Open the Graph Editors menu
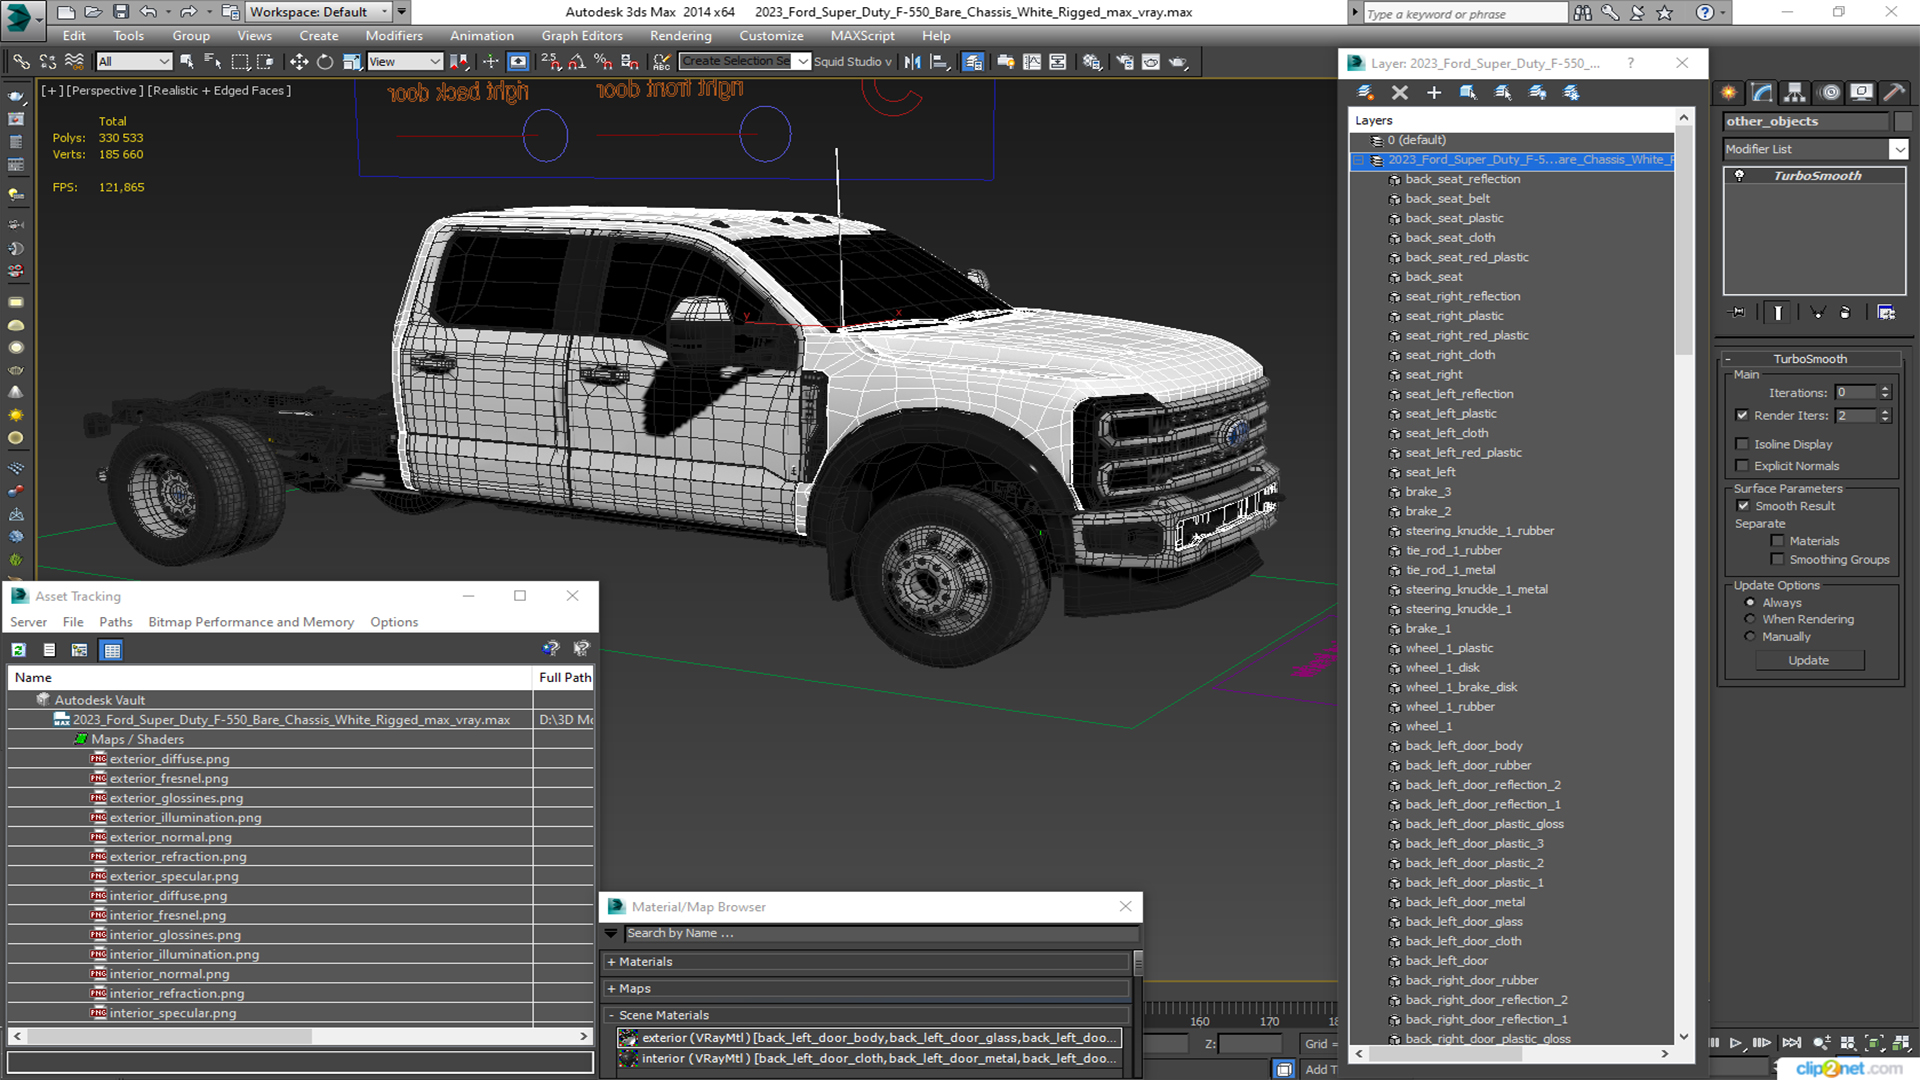 pos(582,36)
